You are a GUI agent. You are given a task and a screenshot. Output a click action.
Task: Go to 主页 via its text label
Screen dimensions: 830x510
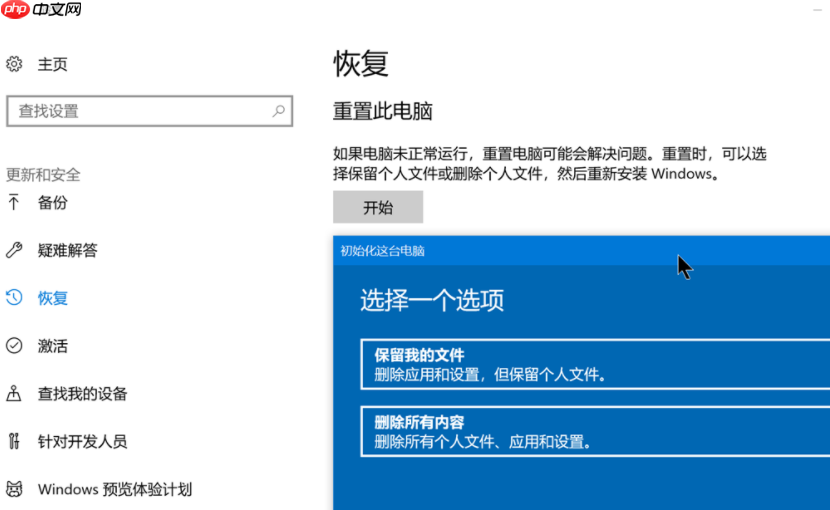tap(53, 64)
